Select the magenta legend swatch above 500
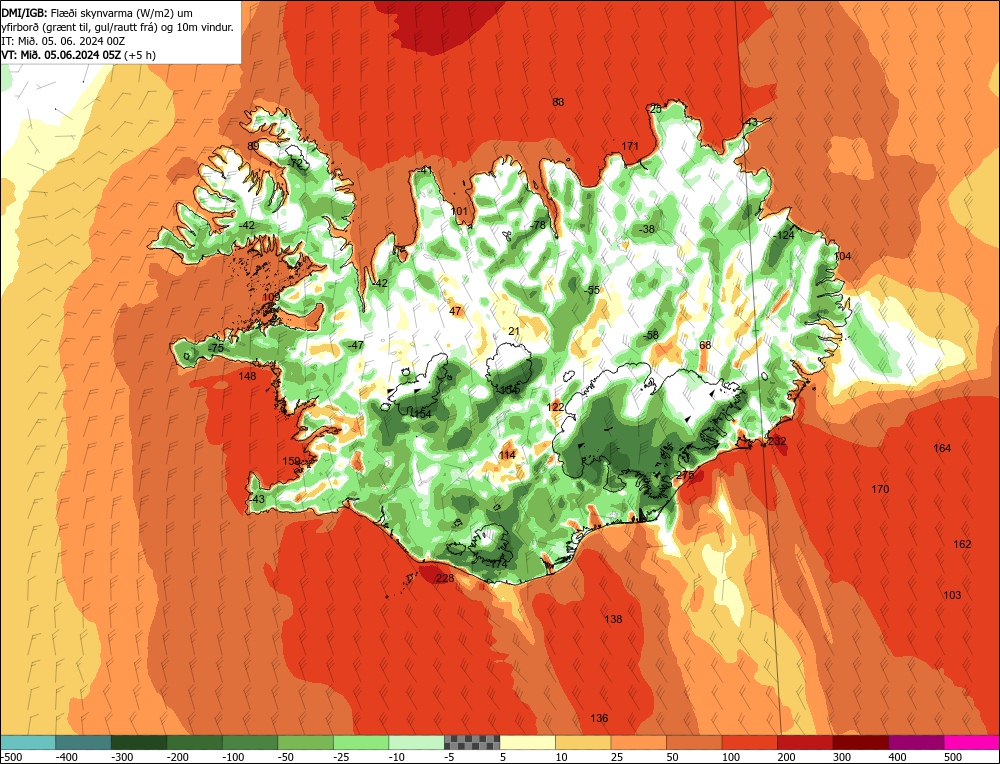Viewport: 1000px width, 764px height. 971,742
